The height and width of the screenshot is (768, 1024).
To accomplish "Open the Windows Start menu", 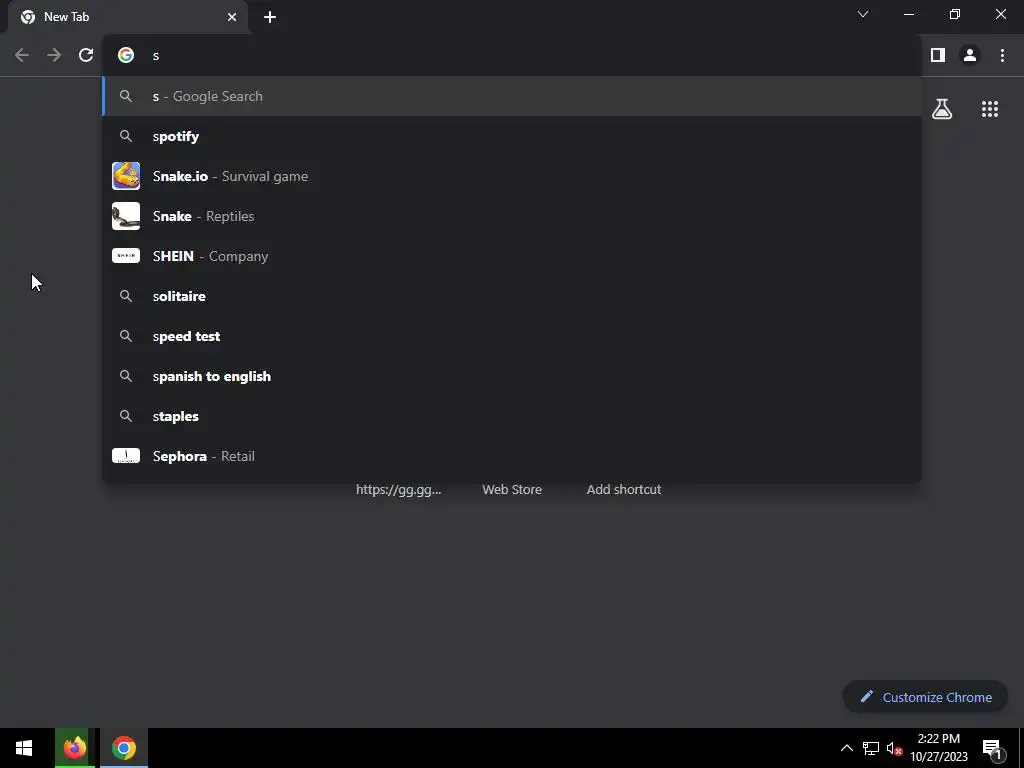I will (24, 748).
